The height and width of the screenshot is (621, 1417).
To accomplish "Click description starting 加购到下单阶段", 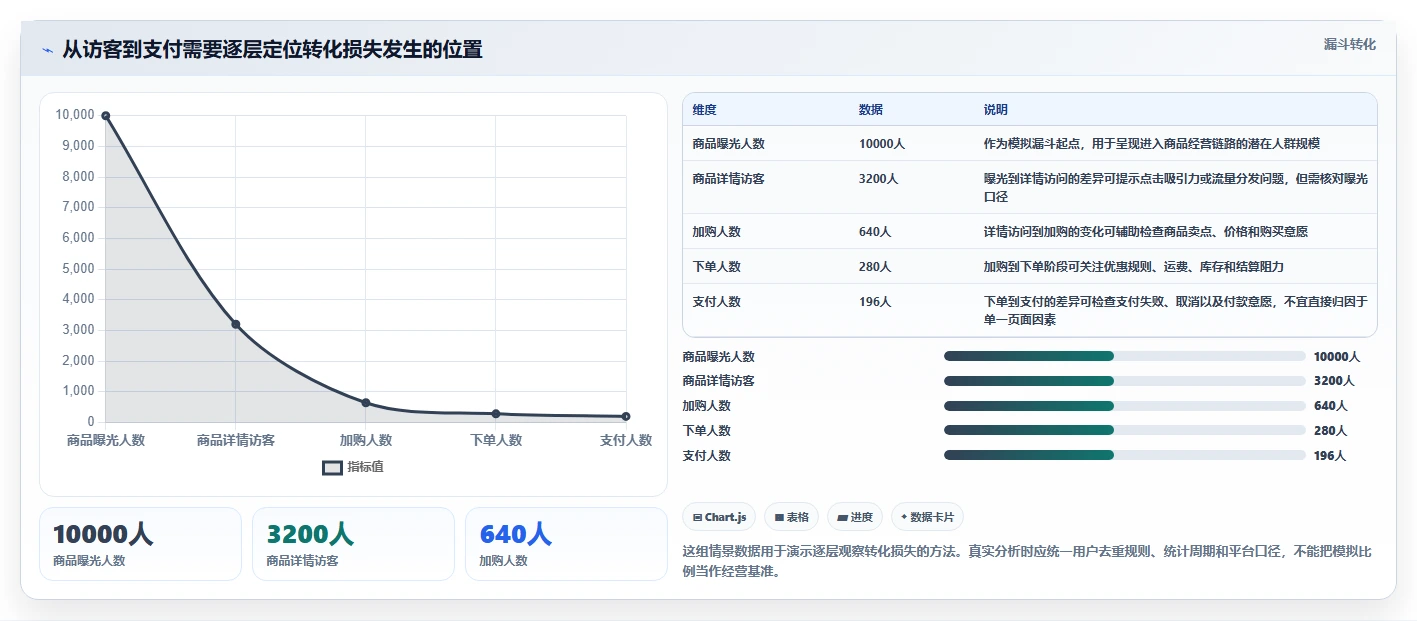I will click(x=1134, y=267).
